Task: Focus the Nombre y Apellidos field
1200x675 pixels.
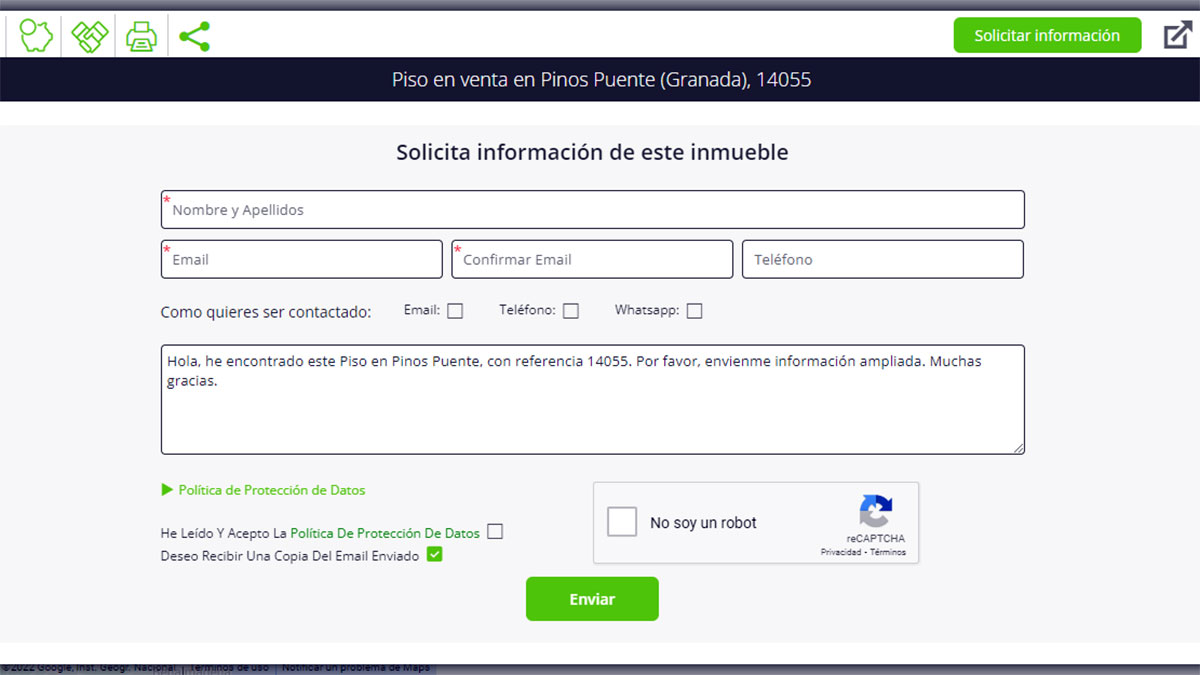Action: click(x=592, y=210)
